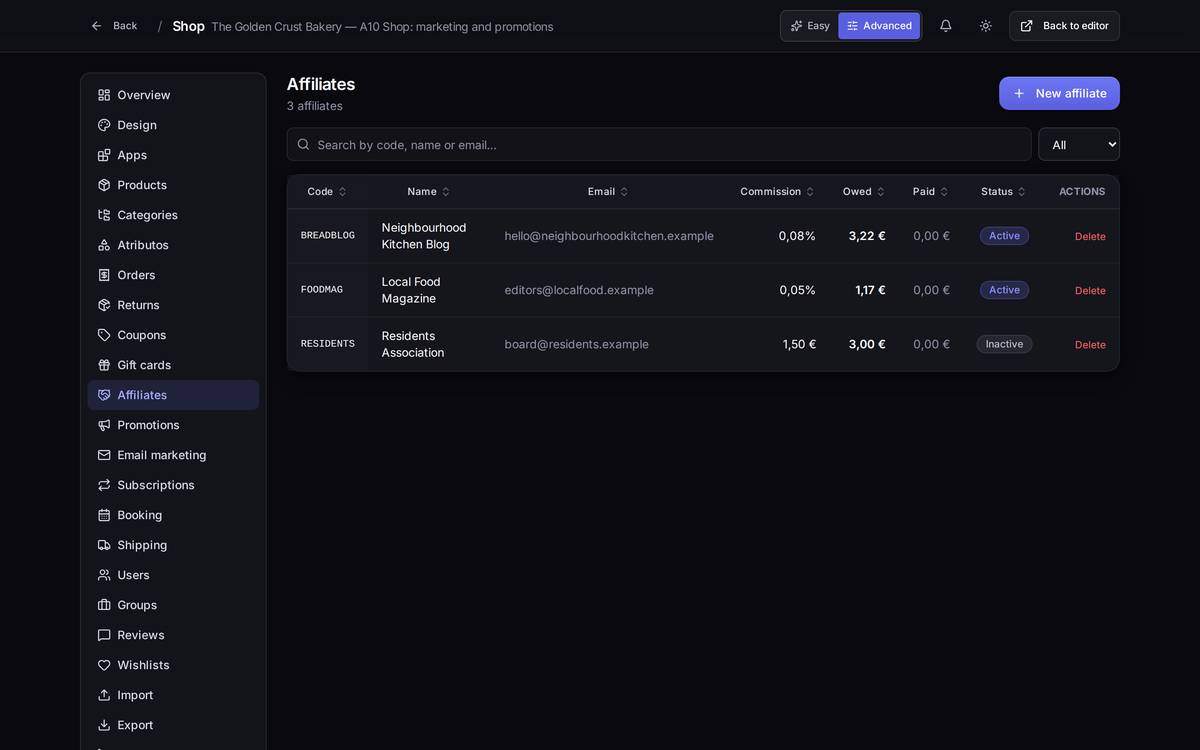Focus the affiliate search field
The image size is (1200, 750).
pyautogui.click(x=659, y=144)
